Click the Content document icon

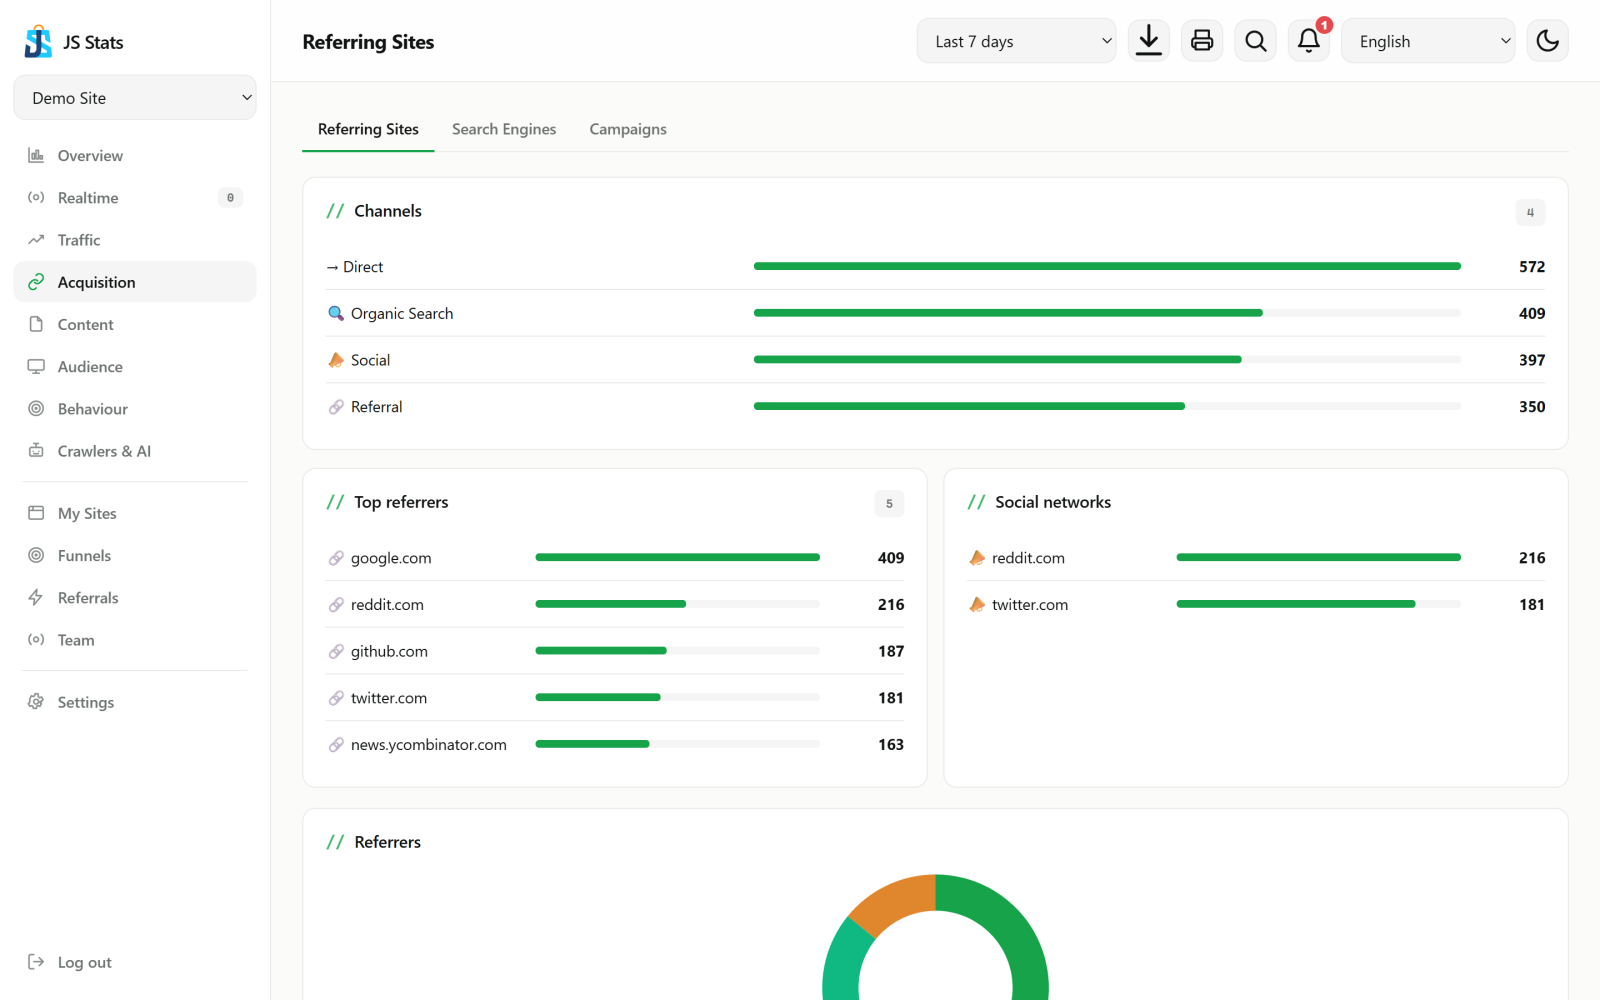coord(36,324)
